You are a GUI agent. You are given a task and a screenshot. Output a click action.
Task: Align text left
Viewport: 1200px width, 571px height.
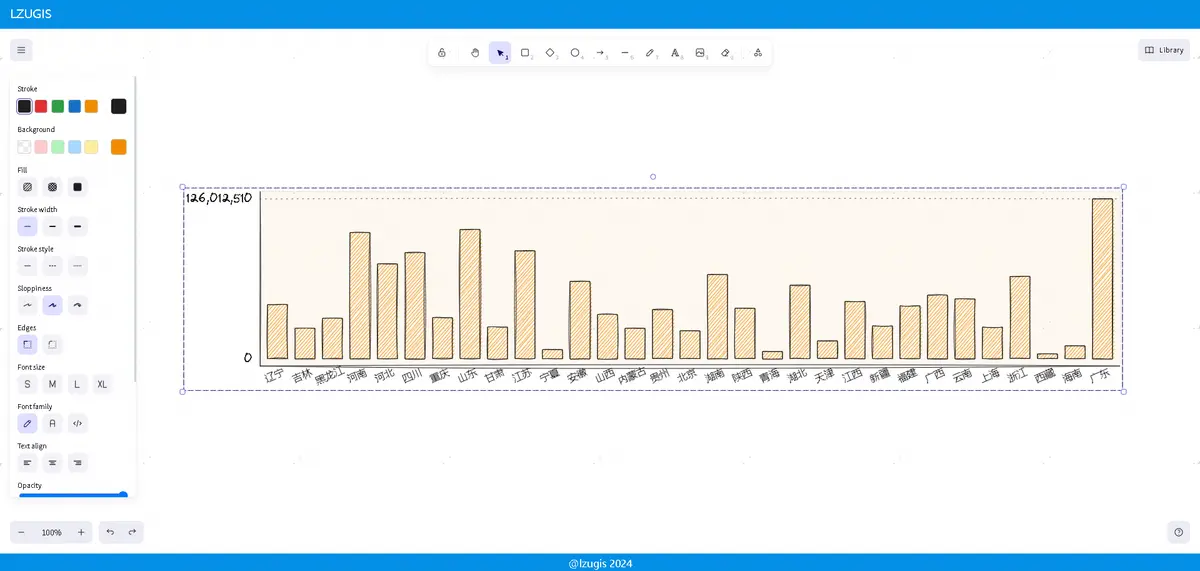pos(27,463)
